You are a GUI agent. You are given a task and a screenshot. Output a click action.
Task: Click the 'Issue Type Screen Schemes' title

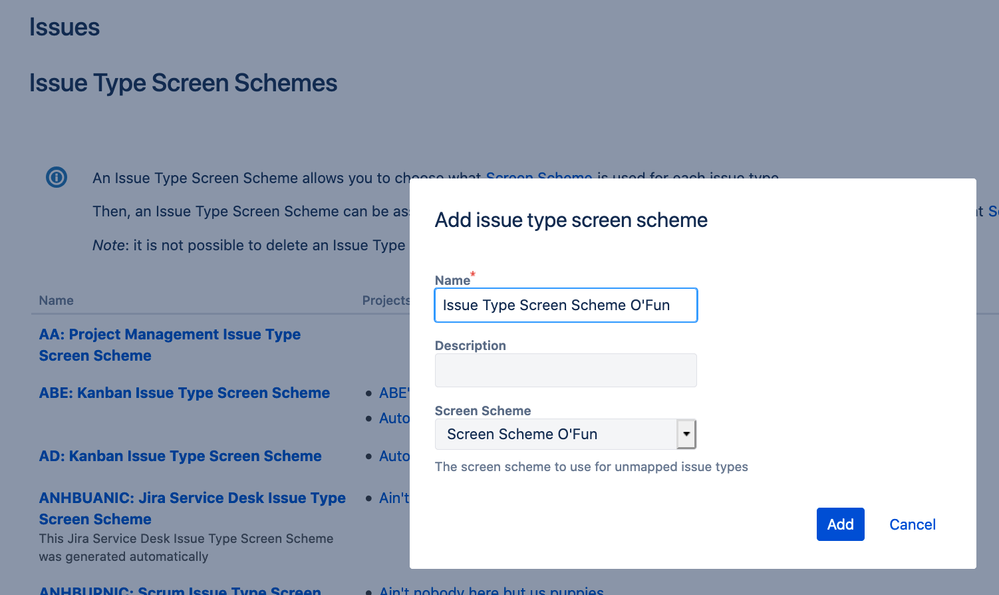coord(183,82)
